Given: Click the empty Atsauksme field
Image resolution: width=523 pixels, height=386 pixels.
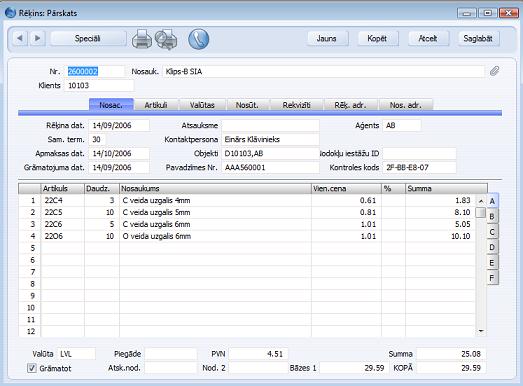Looking at the screenshot, I should pos(271,125).
